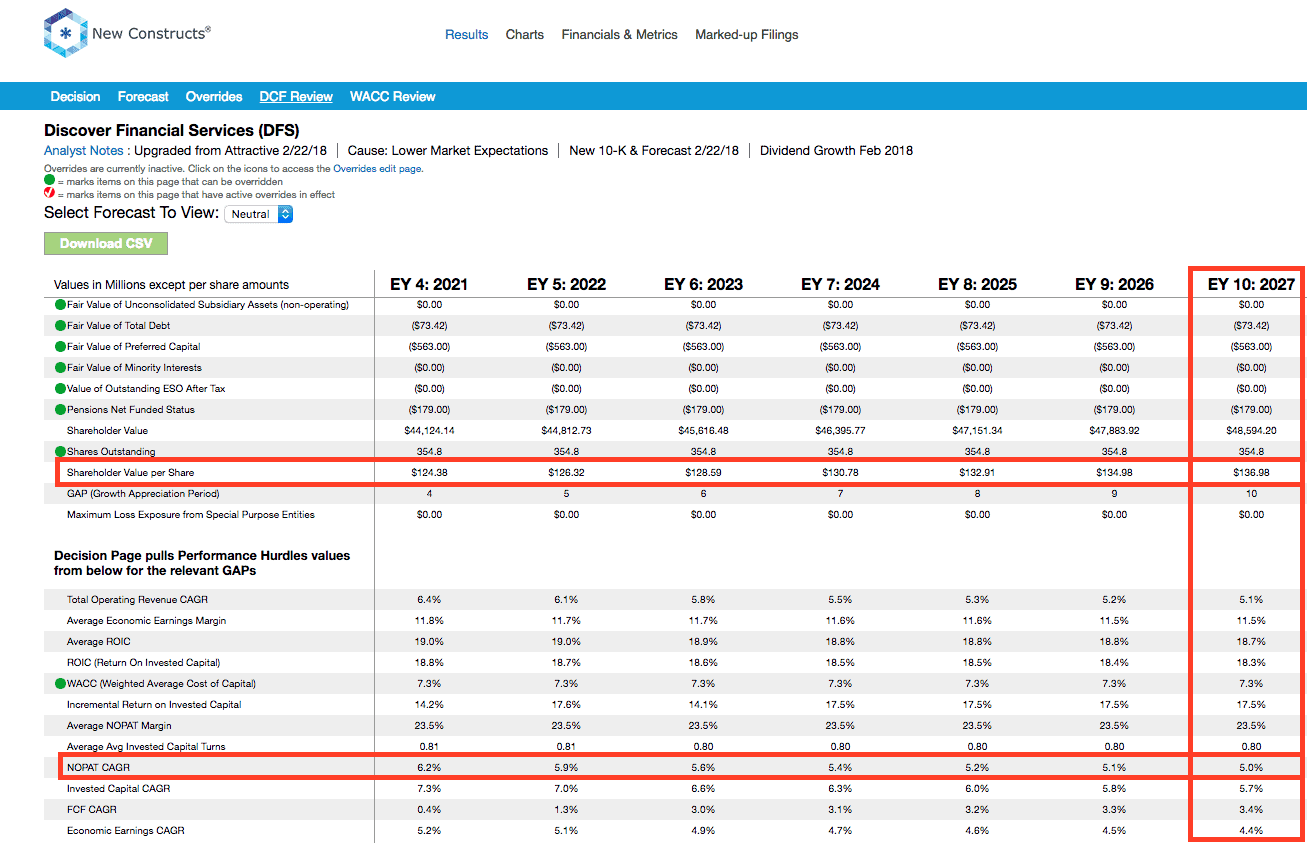
Task: Click override dot for Shares Outstanding
Action: (60, 452)
